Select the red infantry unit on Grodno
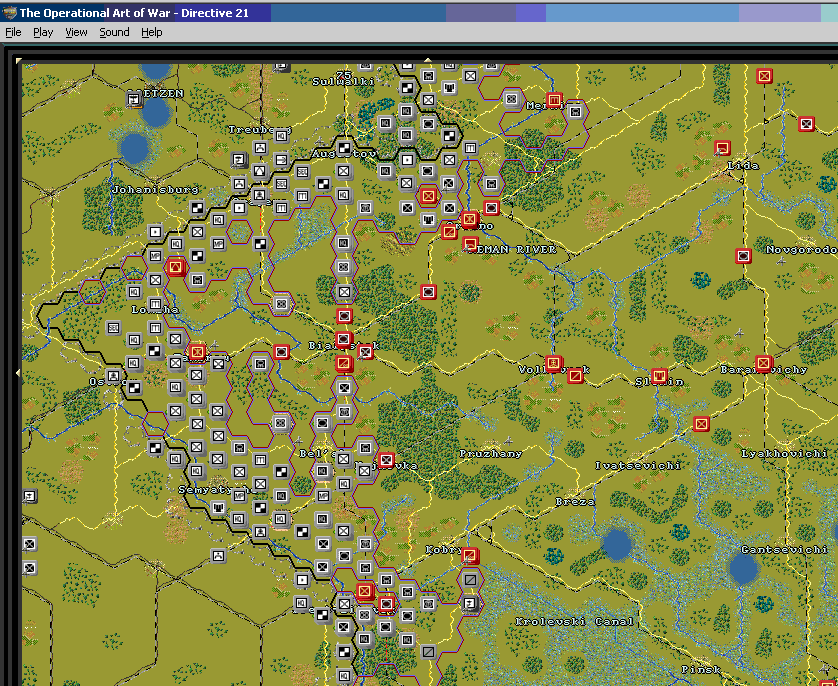 click(x=470, y=219)
